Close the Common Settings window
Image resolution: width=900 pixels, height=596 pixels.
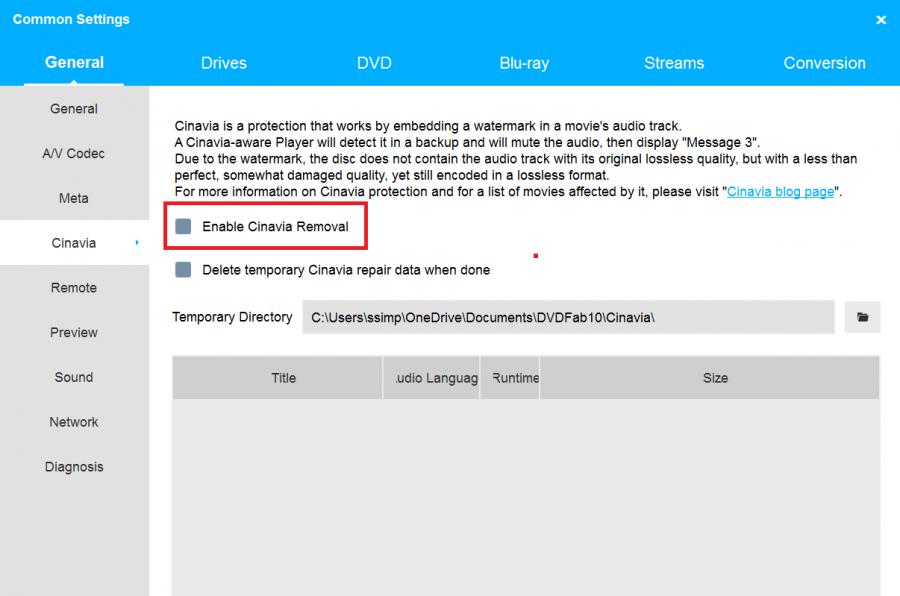coord(881,20)
